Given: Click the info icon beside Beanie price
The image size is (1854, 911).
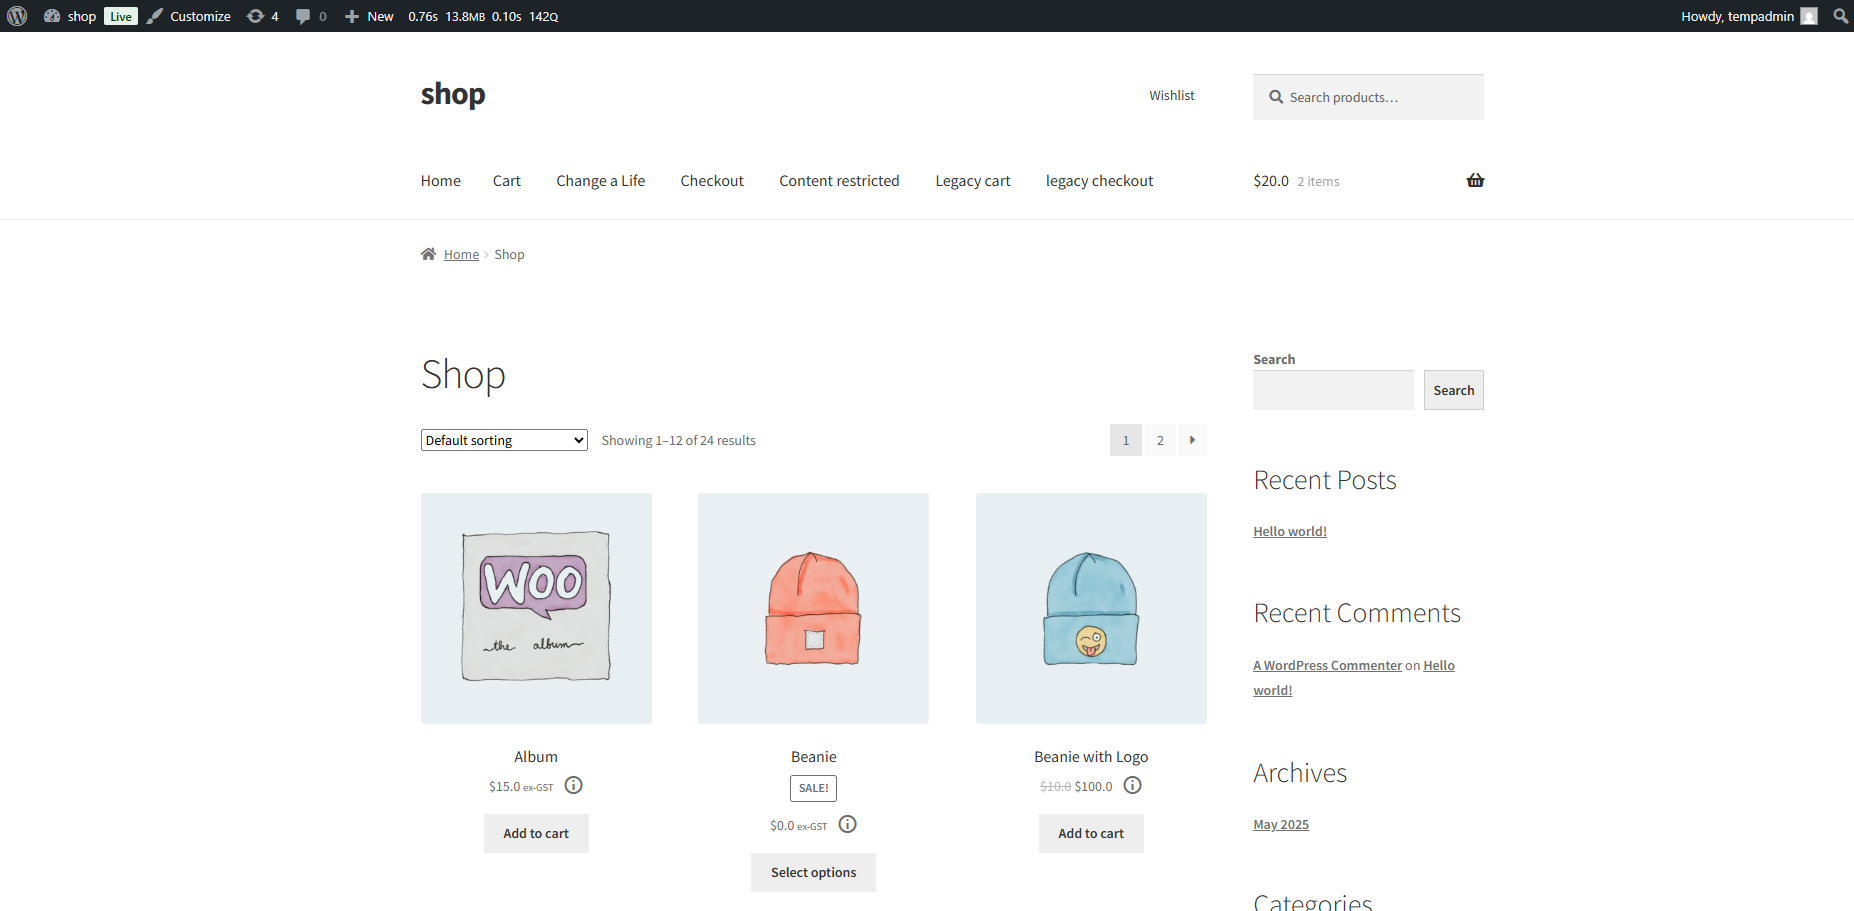Looking at the screenshot, I should coord(847,825).
